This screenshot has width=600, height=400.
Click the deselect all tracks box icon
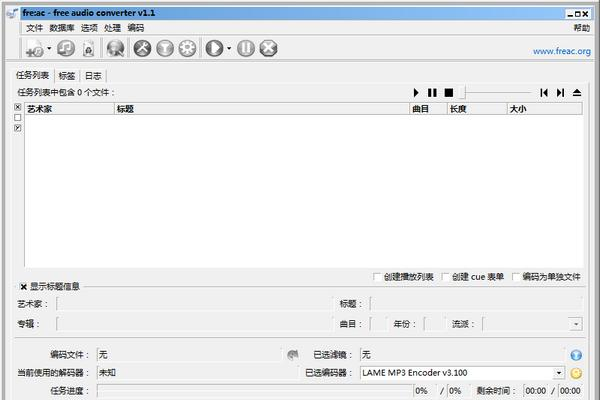pyautogui.click(x=18, y=107)
